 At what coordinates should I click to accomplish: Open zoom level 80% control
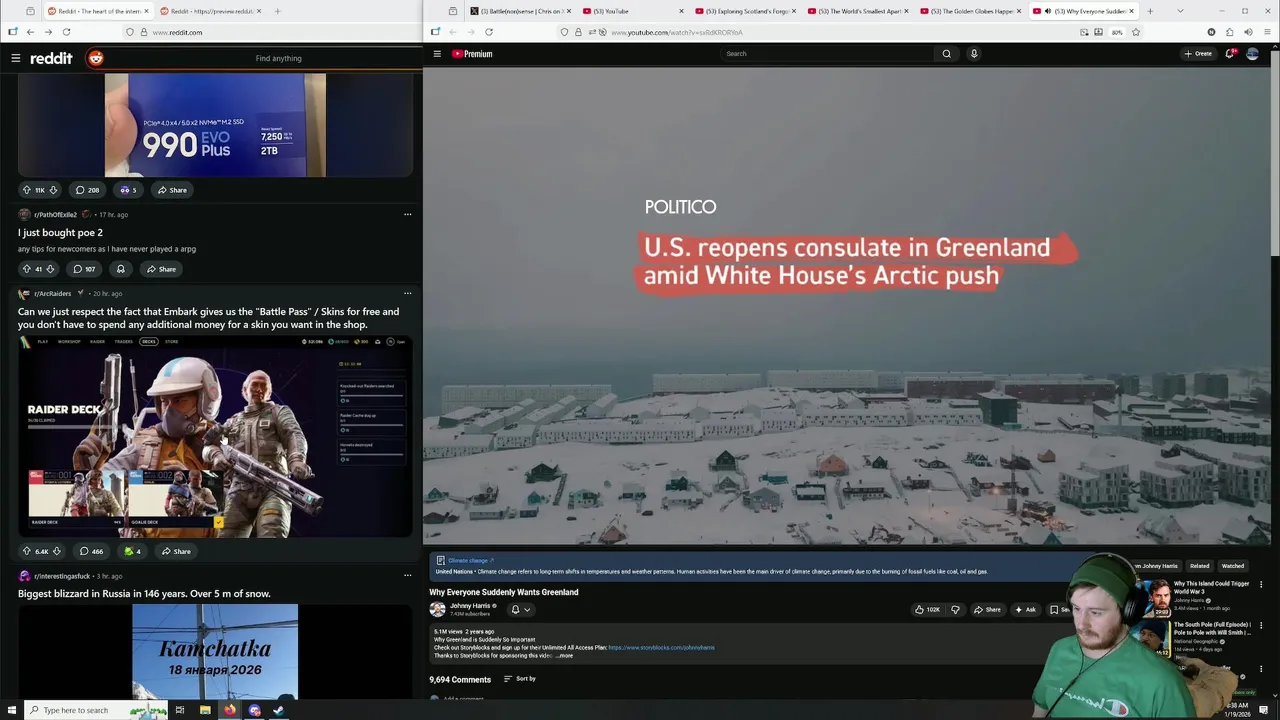point(1117,32)
